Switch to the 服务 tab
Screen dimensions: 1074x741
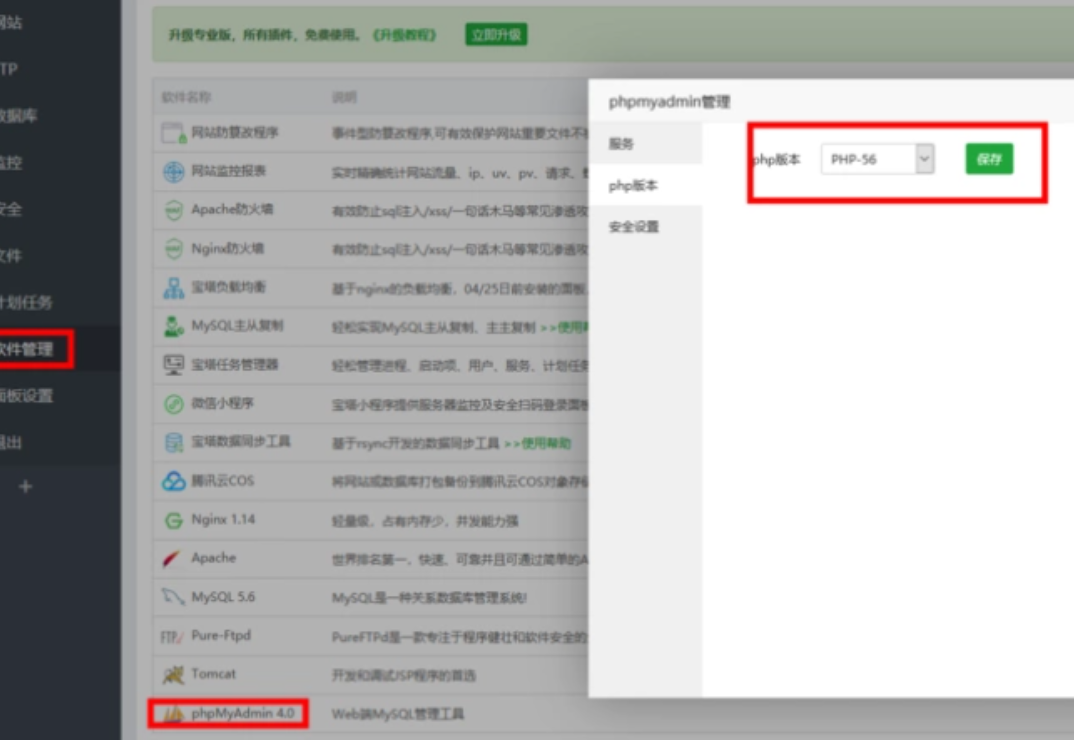pos(622,144)
